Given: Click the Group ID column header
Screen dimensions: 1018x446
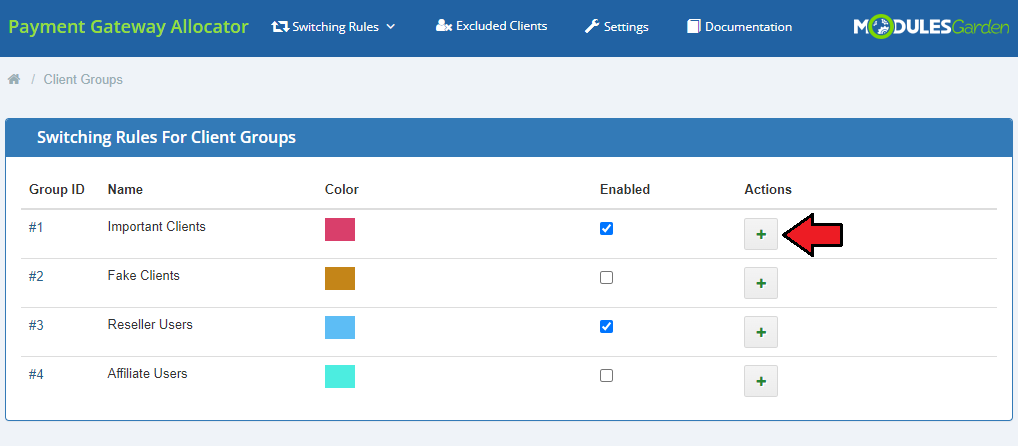Looking at the screenshot, I should (x=57, y=190).
